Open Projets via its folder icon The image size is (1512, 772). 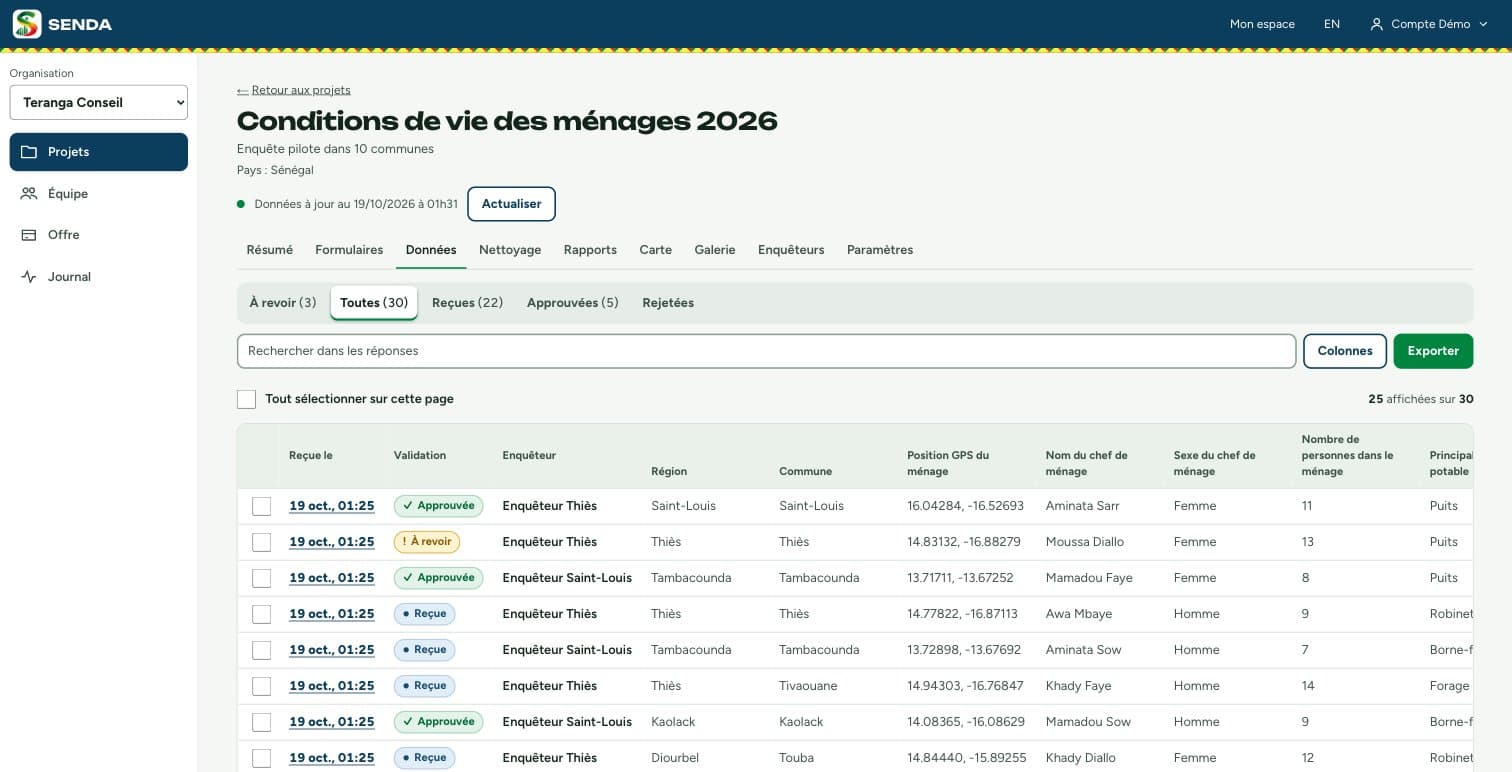click(29, 152)
